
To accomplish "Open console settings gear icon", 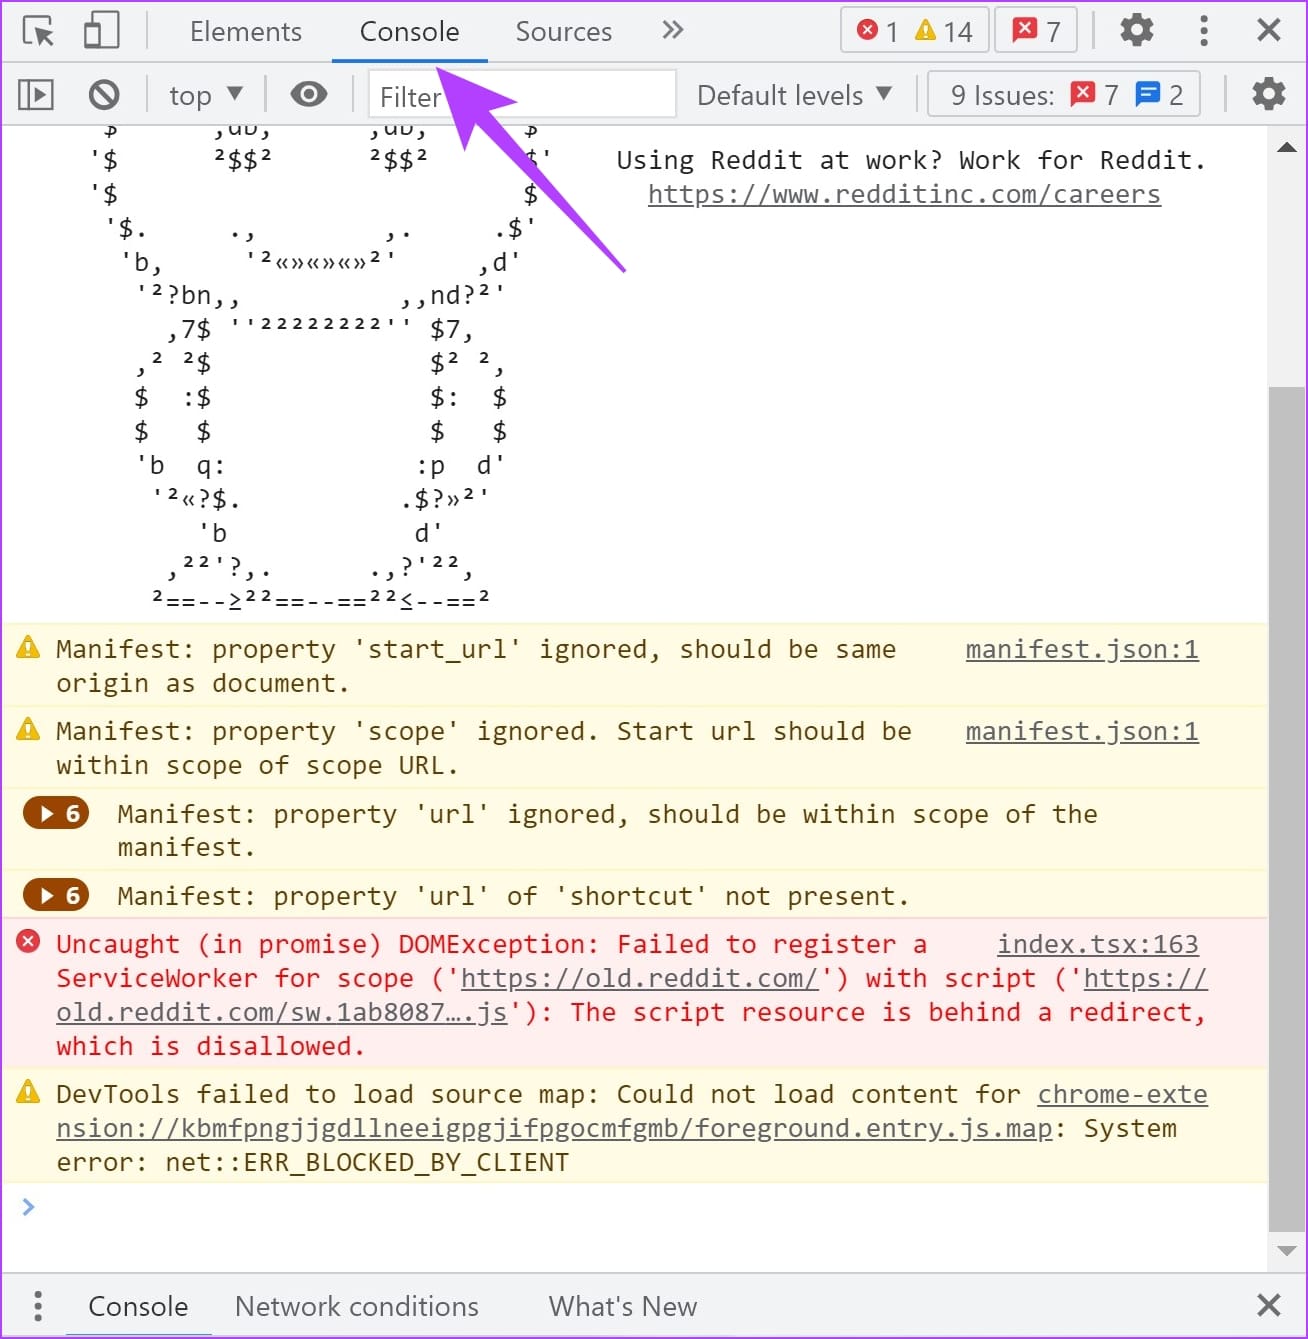I will click(x=1269, y=94).
